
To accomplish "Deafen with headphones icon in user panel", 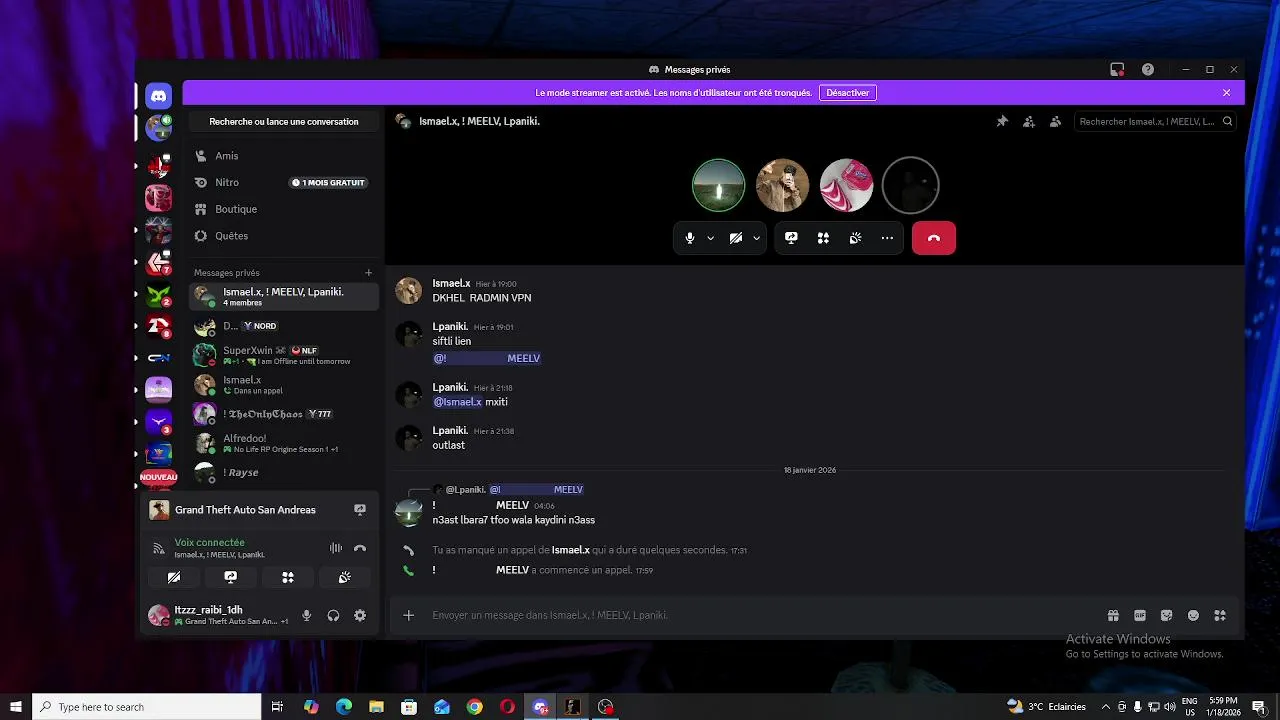I will pos(334,616).
